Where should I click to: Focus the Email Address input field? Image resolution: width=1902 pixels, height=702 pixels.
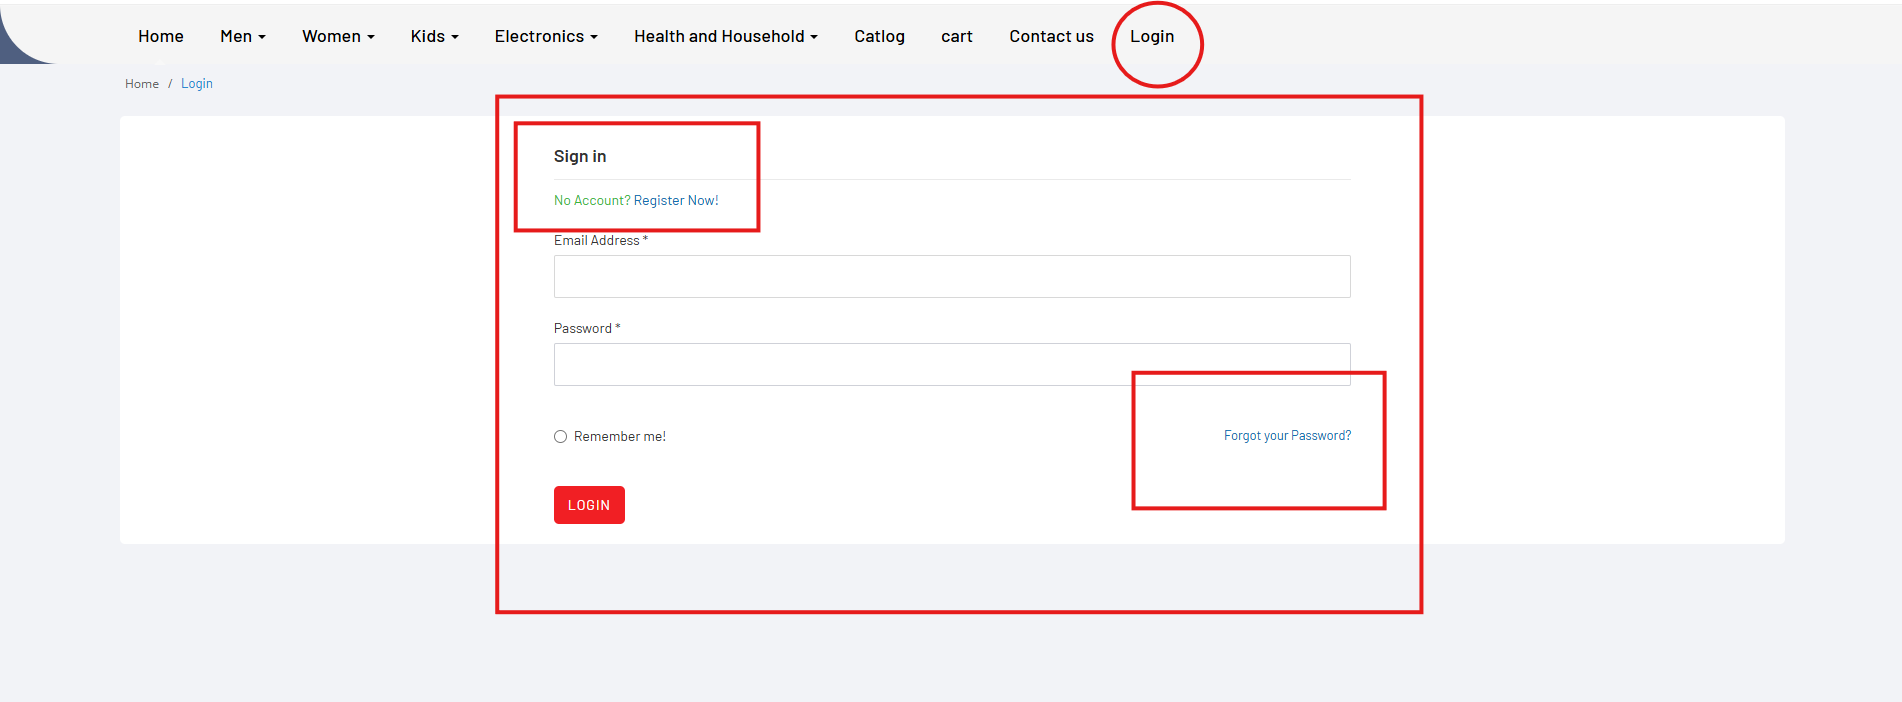coord(951,277)
